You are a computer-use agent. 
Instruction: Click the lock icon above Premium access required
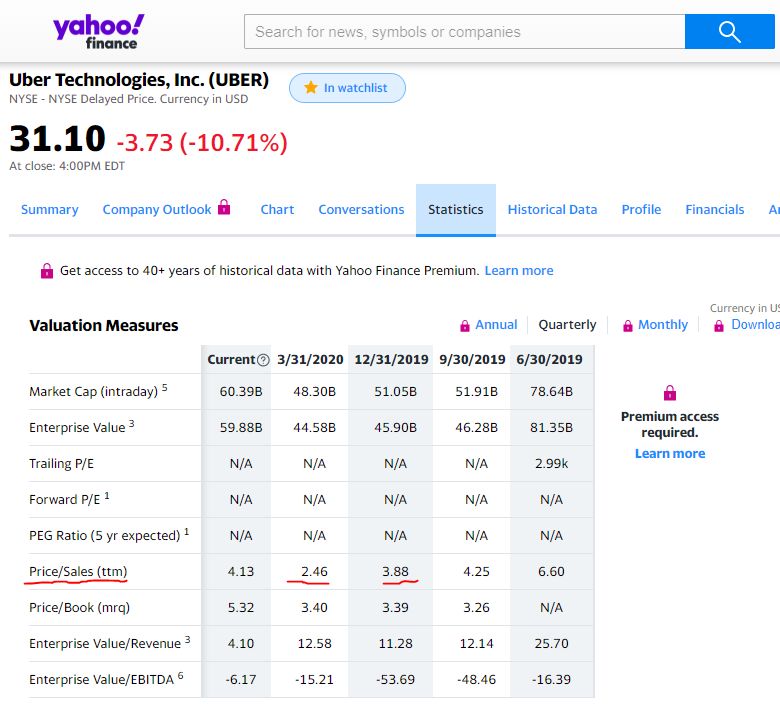pos(670,393)
